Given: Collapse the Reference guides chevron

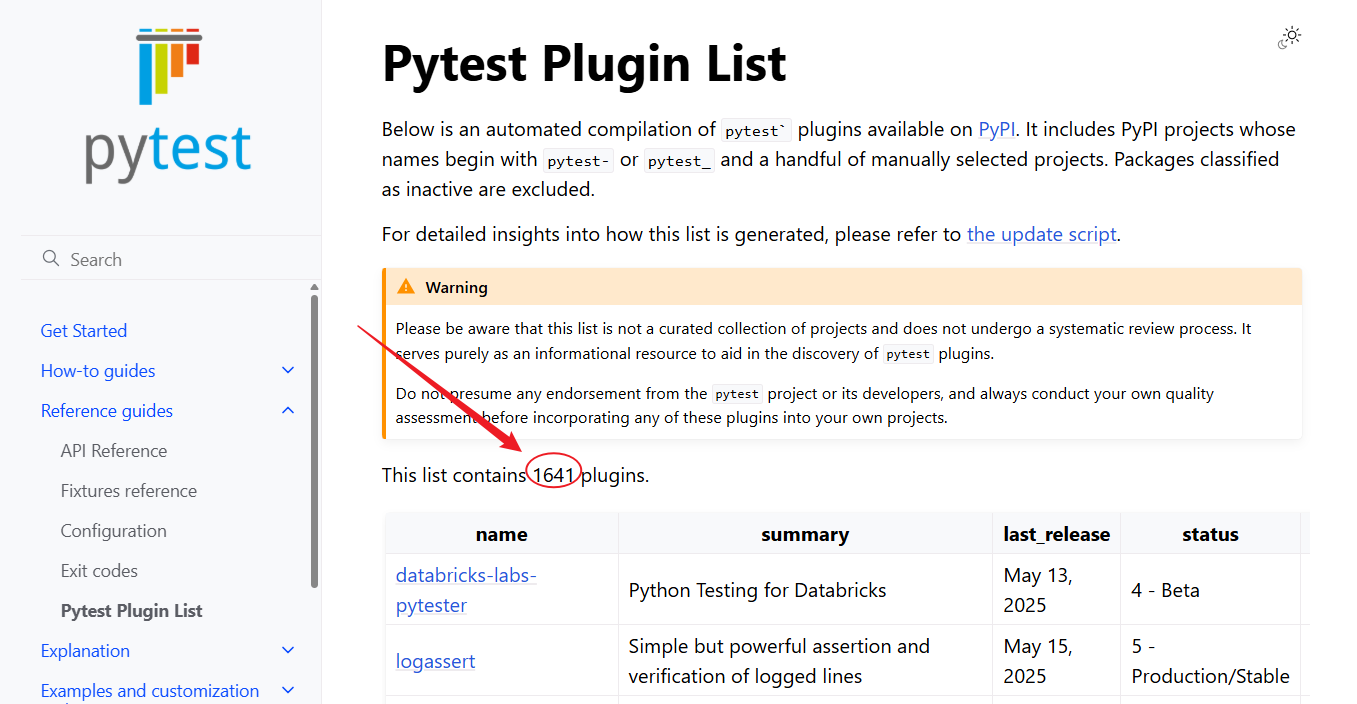Looking at the screenshot, I should [x=288, y=411].
